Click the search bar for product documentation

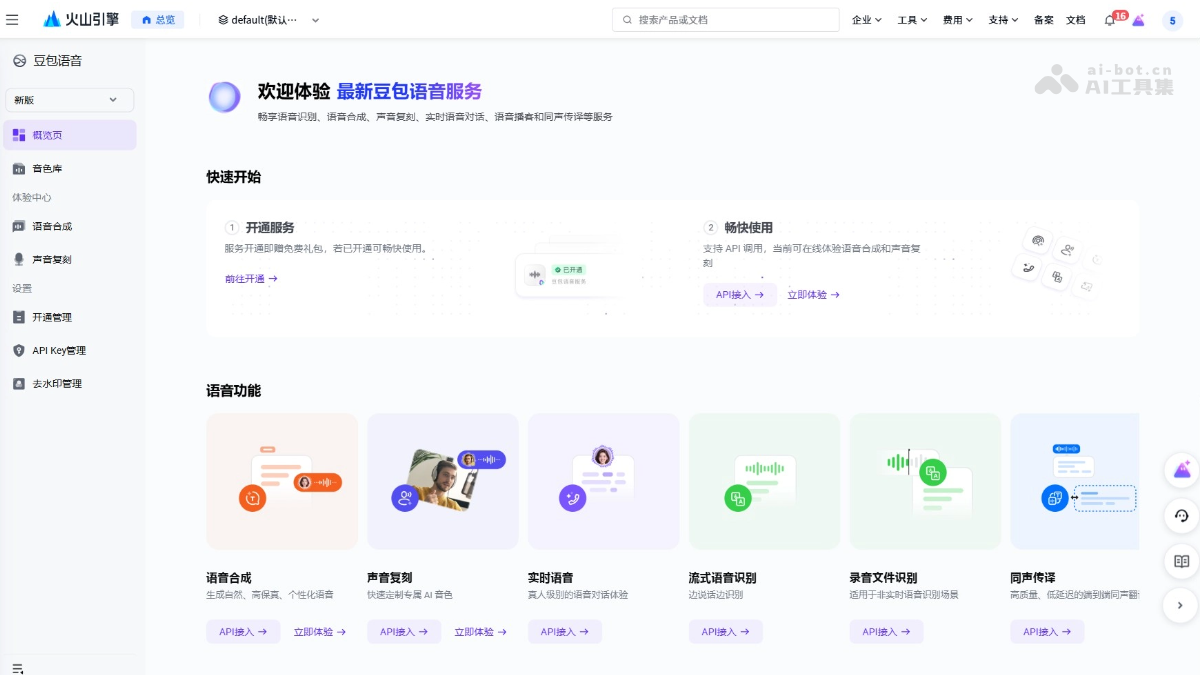pos(725,19)
